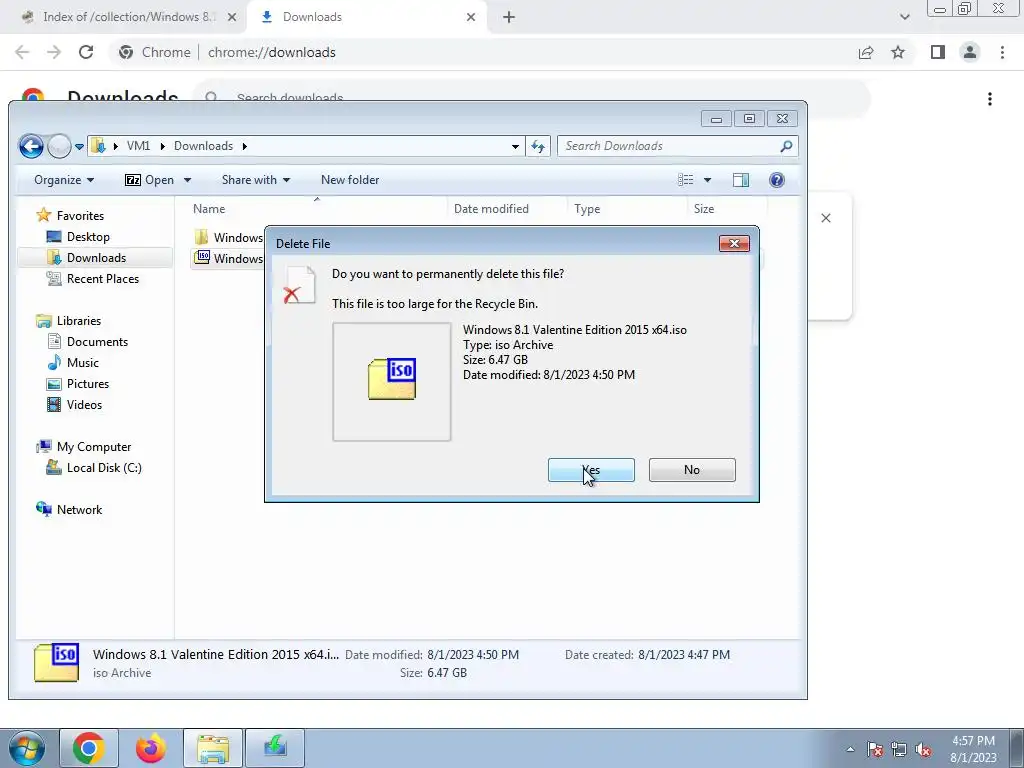
Task: Refresh the Downloads folder view
Action: pyautogui.click(x=538, y=146)
